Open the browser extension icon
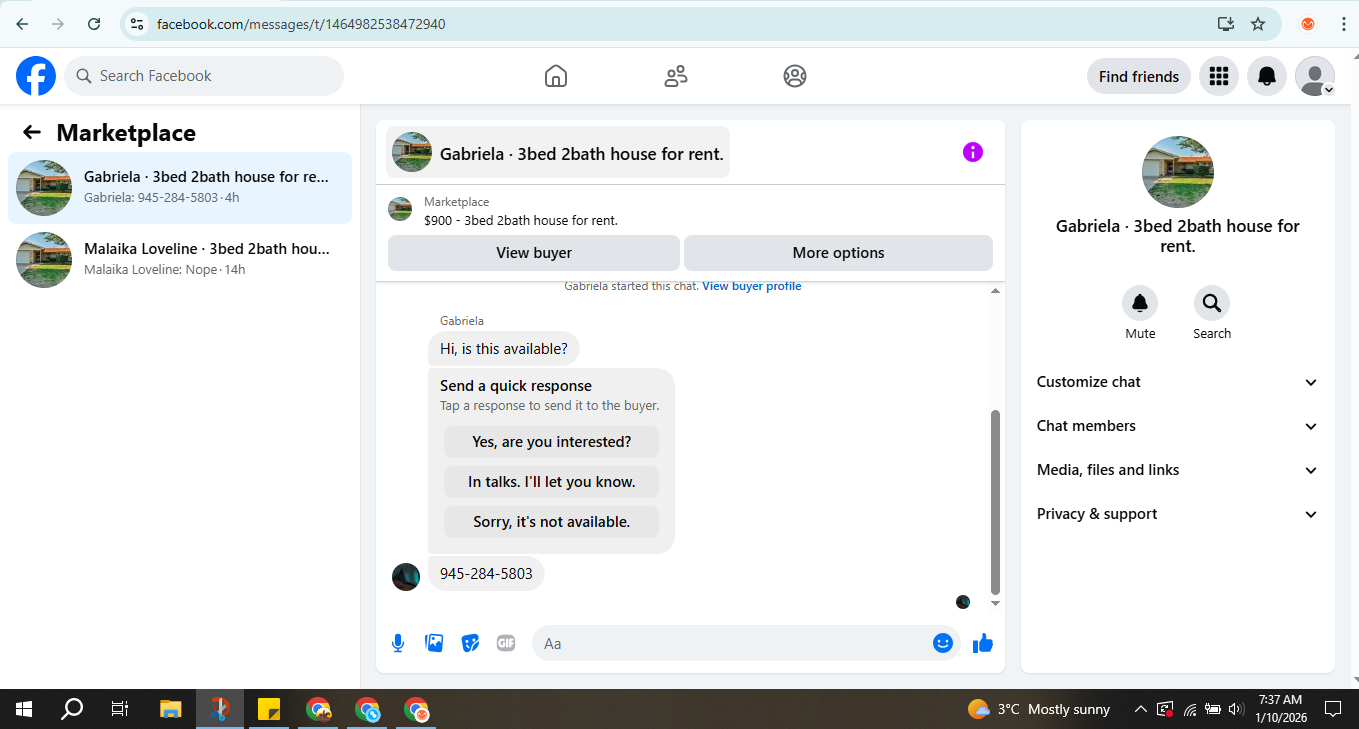 1308,24
